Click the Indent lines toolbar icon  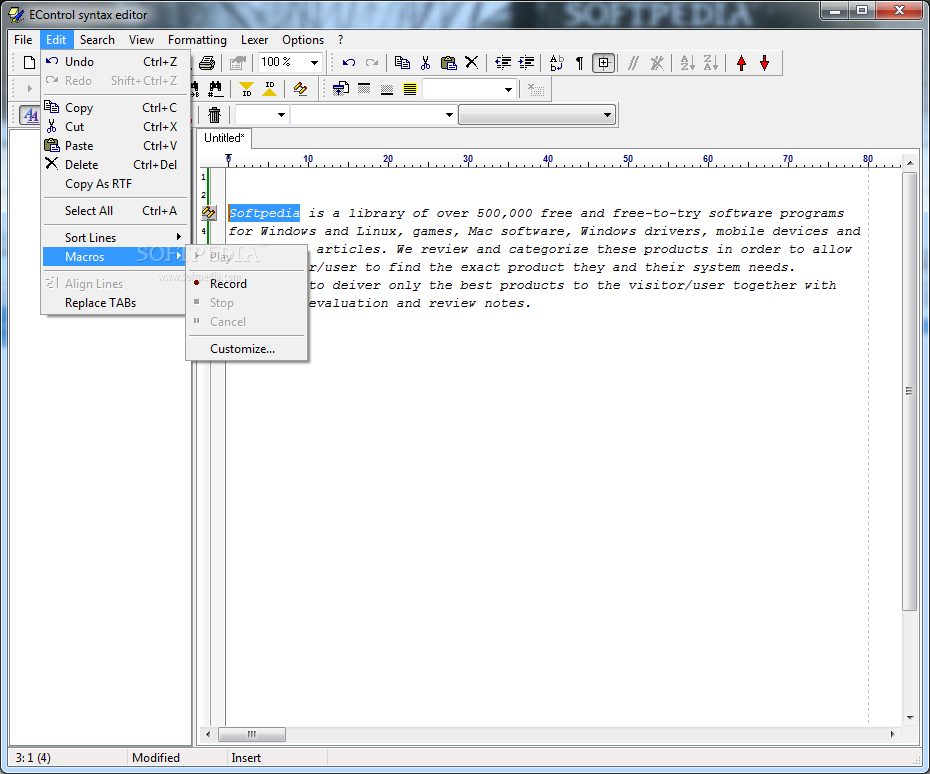(x=526, y=62)
